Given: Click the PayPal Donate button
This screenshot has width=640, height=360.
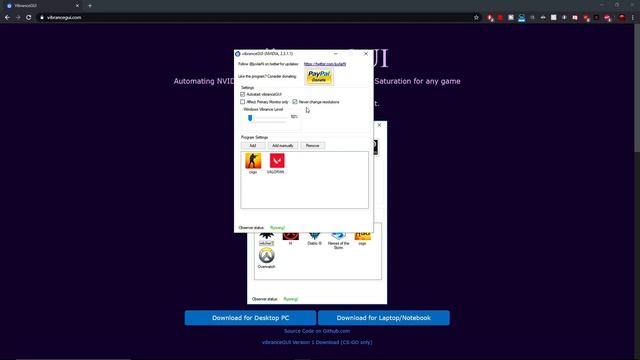Looking at the screenshot, I should [319, 76].
